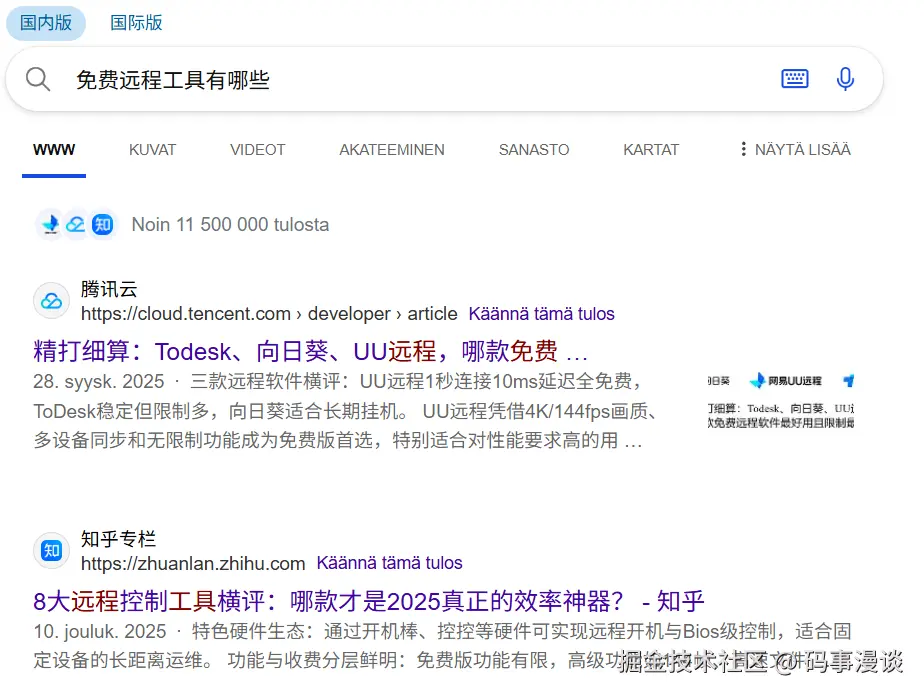Click the cloud.tencent.com URL
Screen dimensions: 924x696
click(x=269, y=314)
